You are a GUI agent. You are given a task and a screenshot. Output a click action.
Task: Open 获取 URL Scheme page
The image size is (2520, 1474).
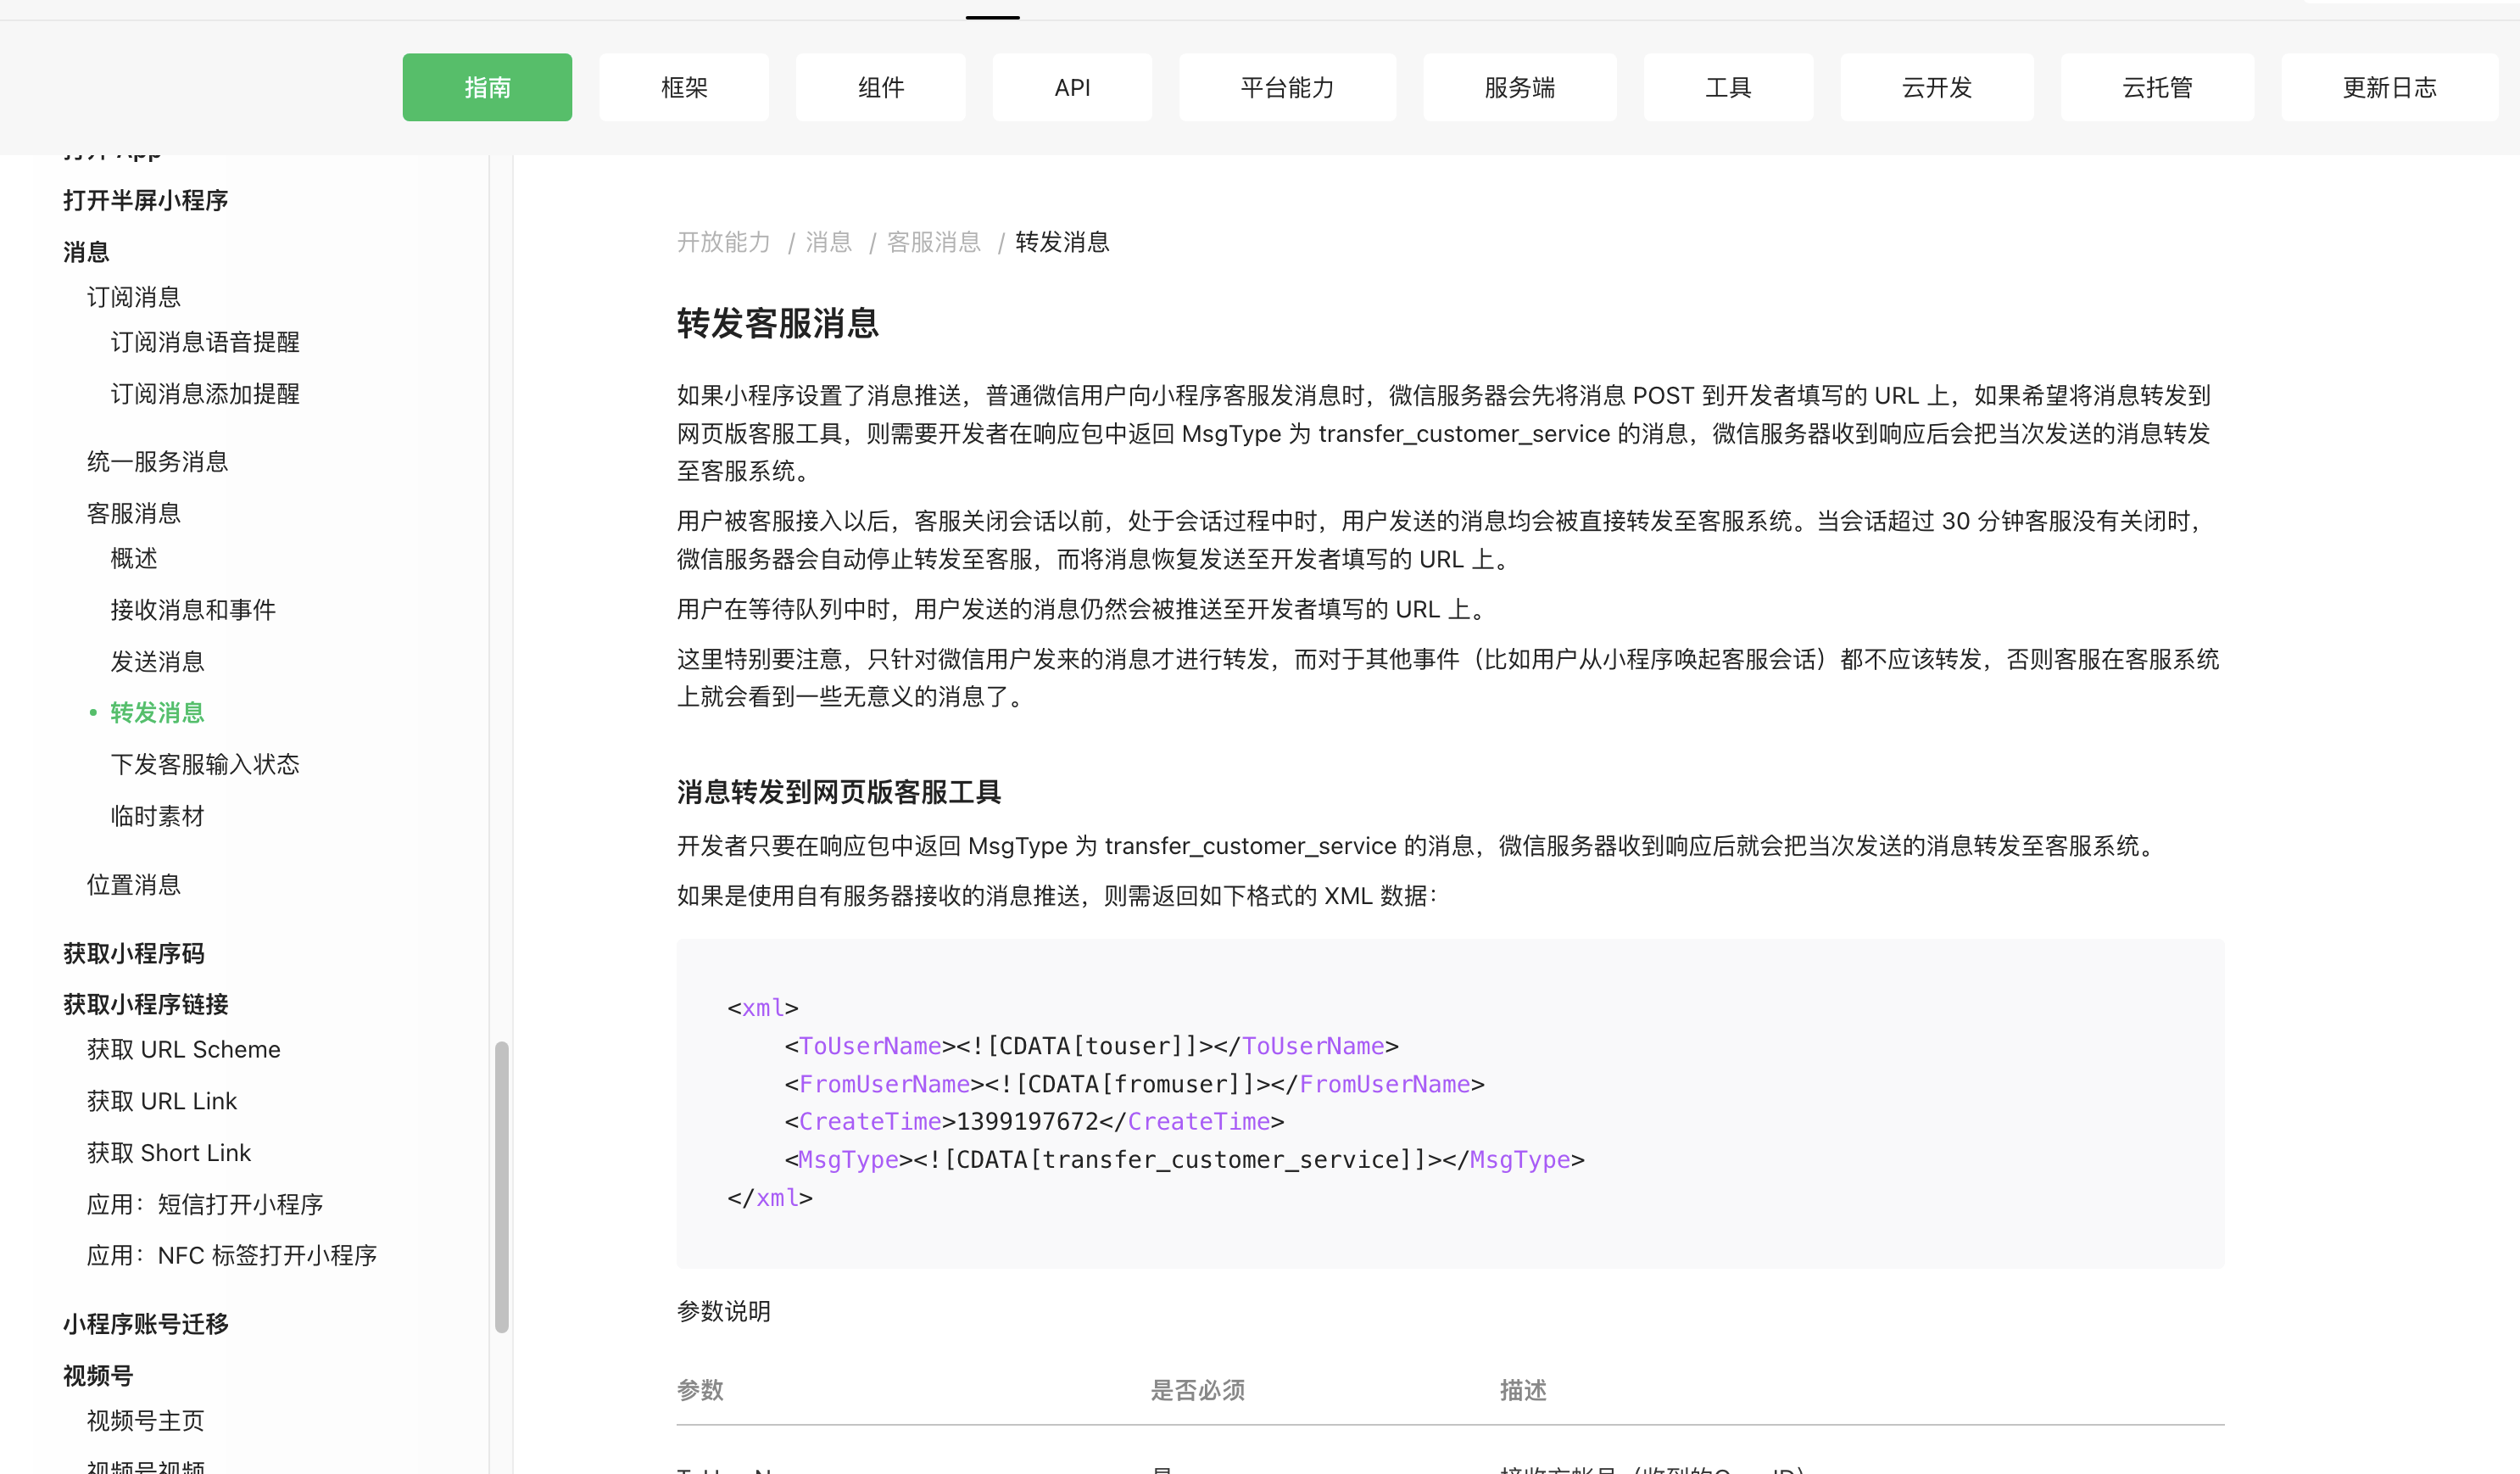click(183, 1049)
